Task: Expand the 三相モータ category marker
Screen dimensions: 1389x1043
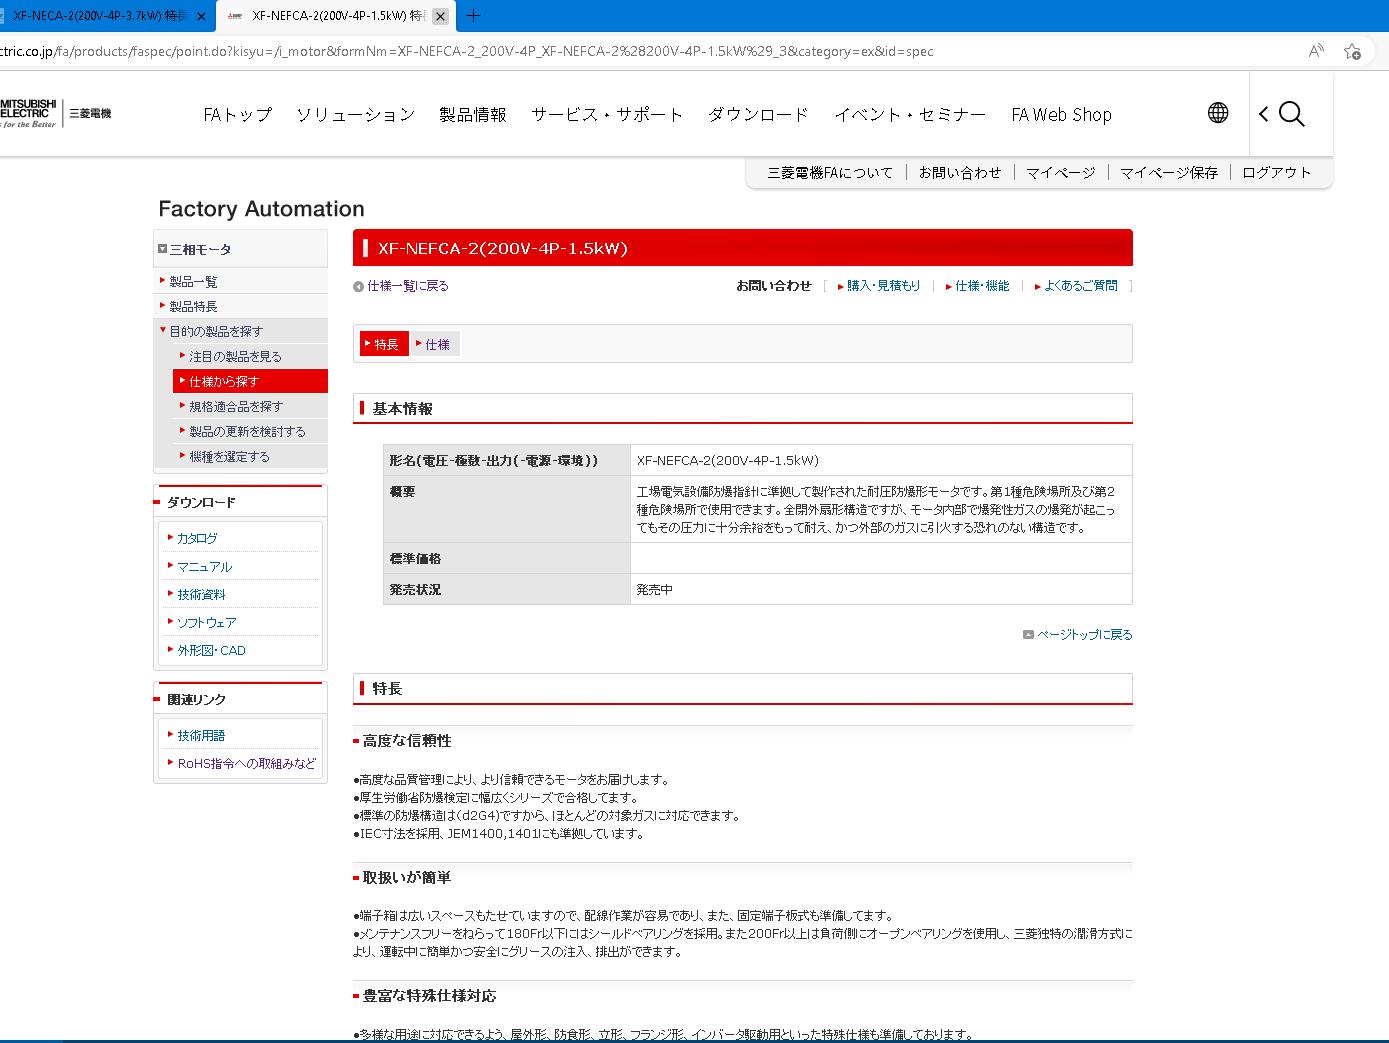Action: coord(162,247)
